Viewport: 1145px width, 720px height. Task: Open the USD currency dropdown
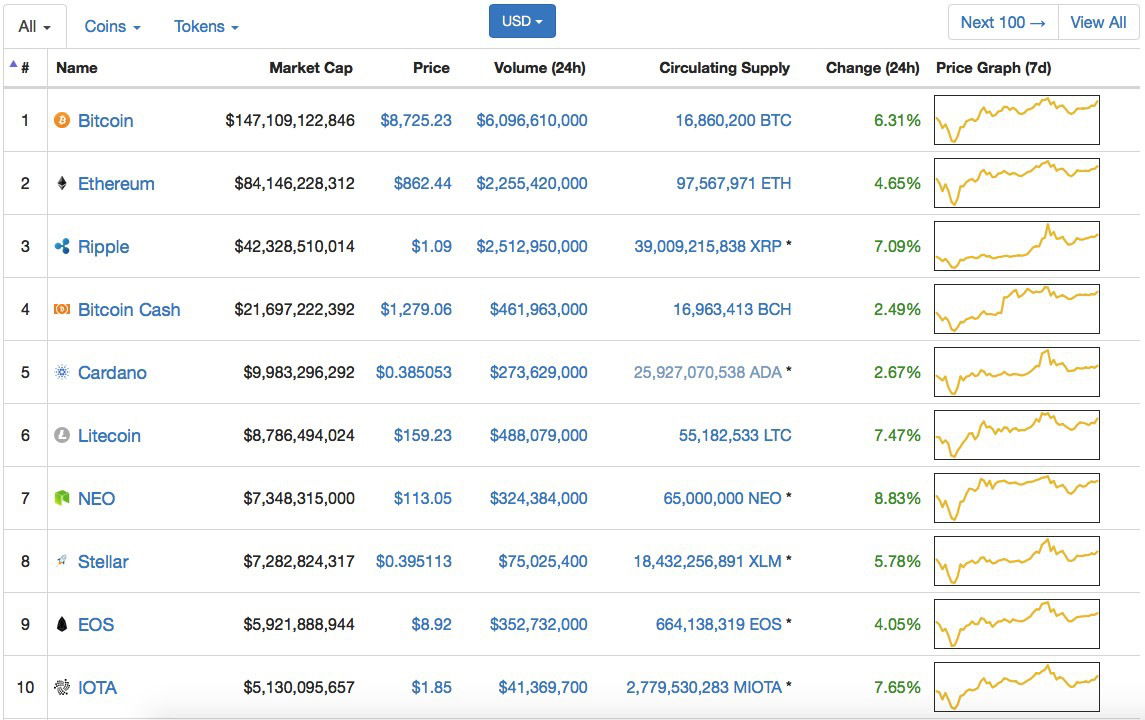point(522,21)
